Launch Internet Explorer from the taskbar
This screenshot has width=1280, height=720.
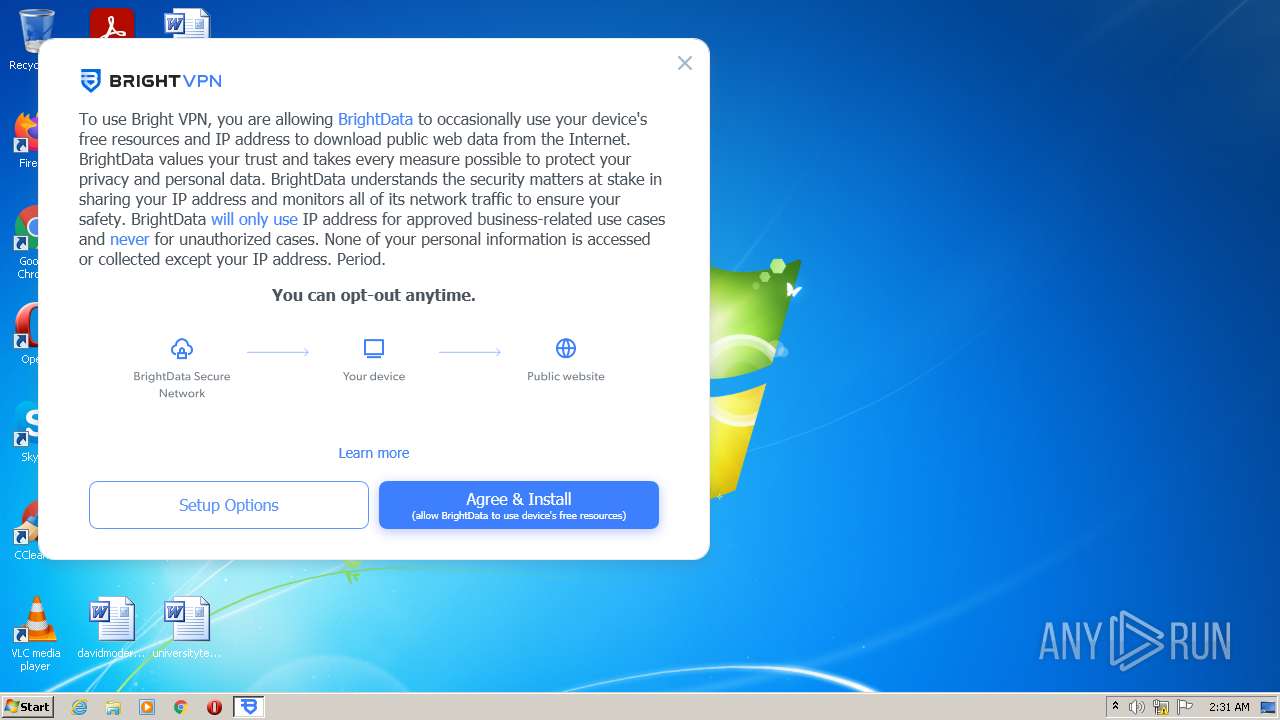point(79,707)
